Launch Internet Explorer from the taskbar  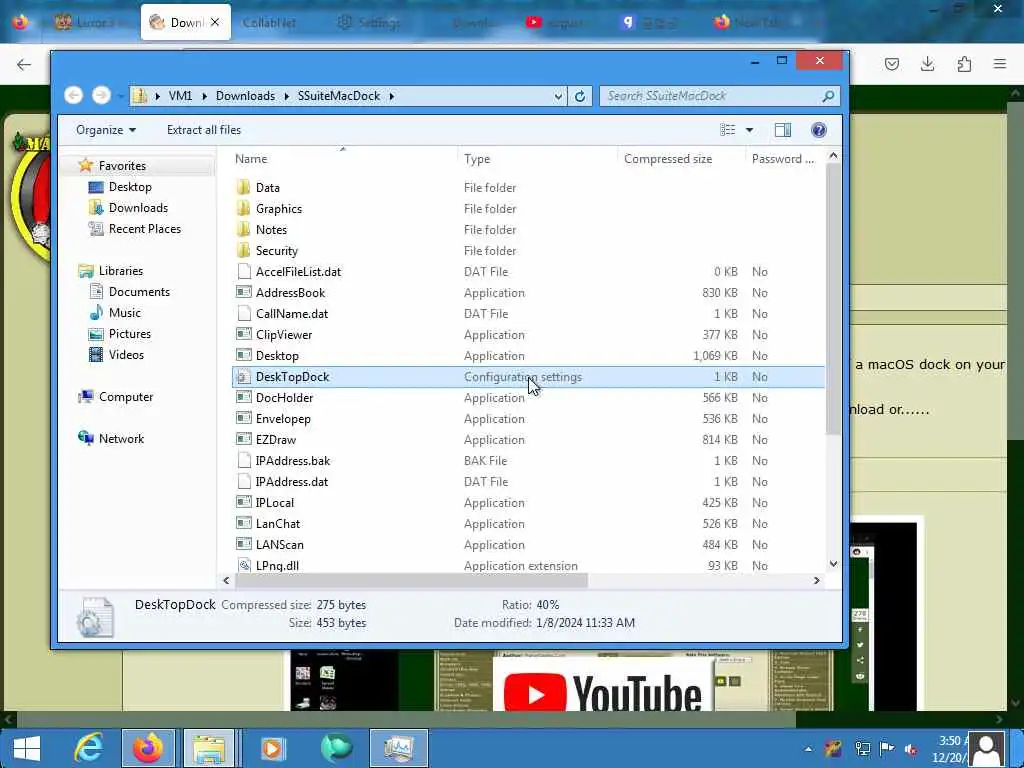89,748
